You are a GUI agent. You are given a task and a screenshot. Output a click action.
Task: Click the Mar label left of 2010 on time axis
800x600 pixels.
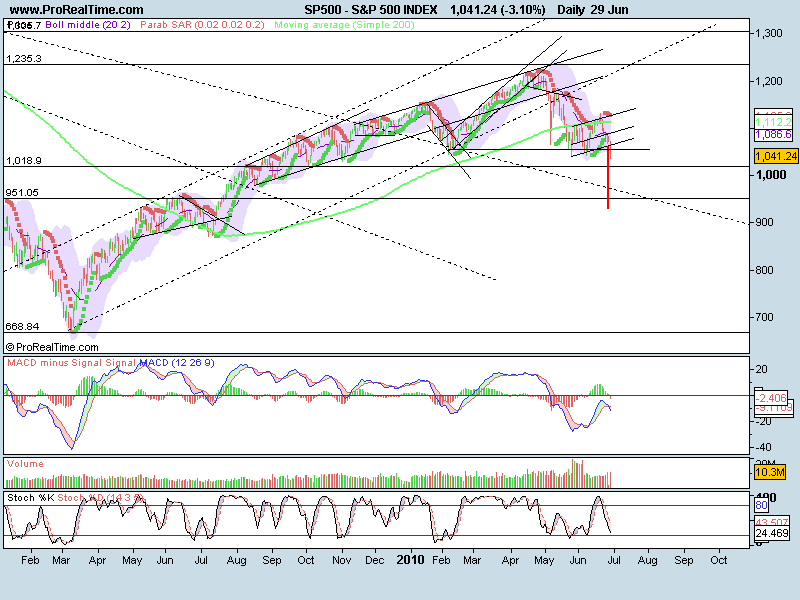61,560
